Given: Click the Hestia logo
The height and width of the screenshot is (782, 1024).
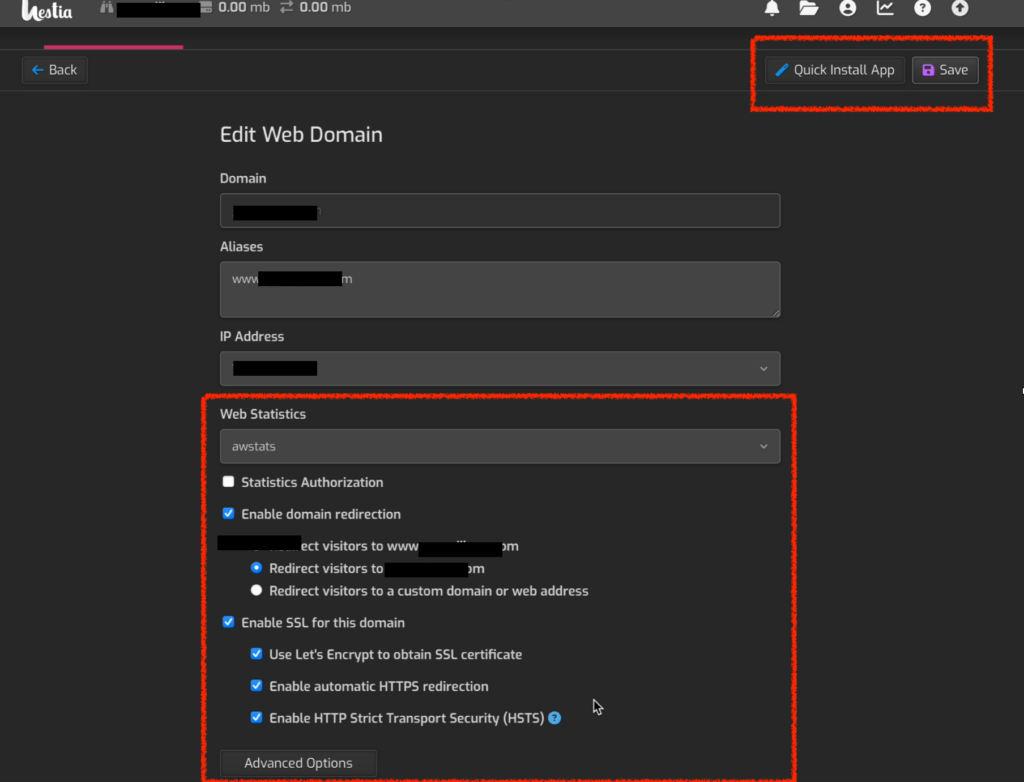Looking at the screenshot, I should click(x=47, y=10).
